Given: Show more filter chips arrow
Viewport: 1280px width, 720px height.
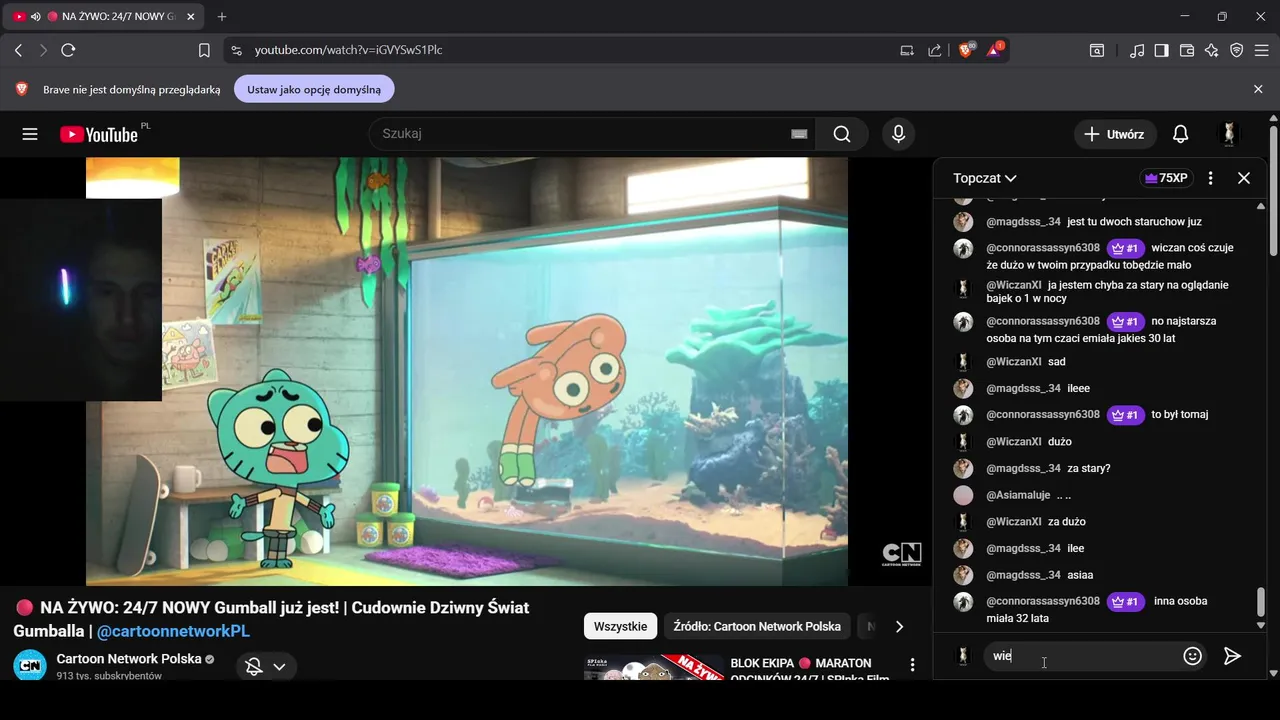Looking at the screenshot, I should tap(899, 627).
